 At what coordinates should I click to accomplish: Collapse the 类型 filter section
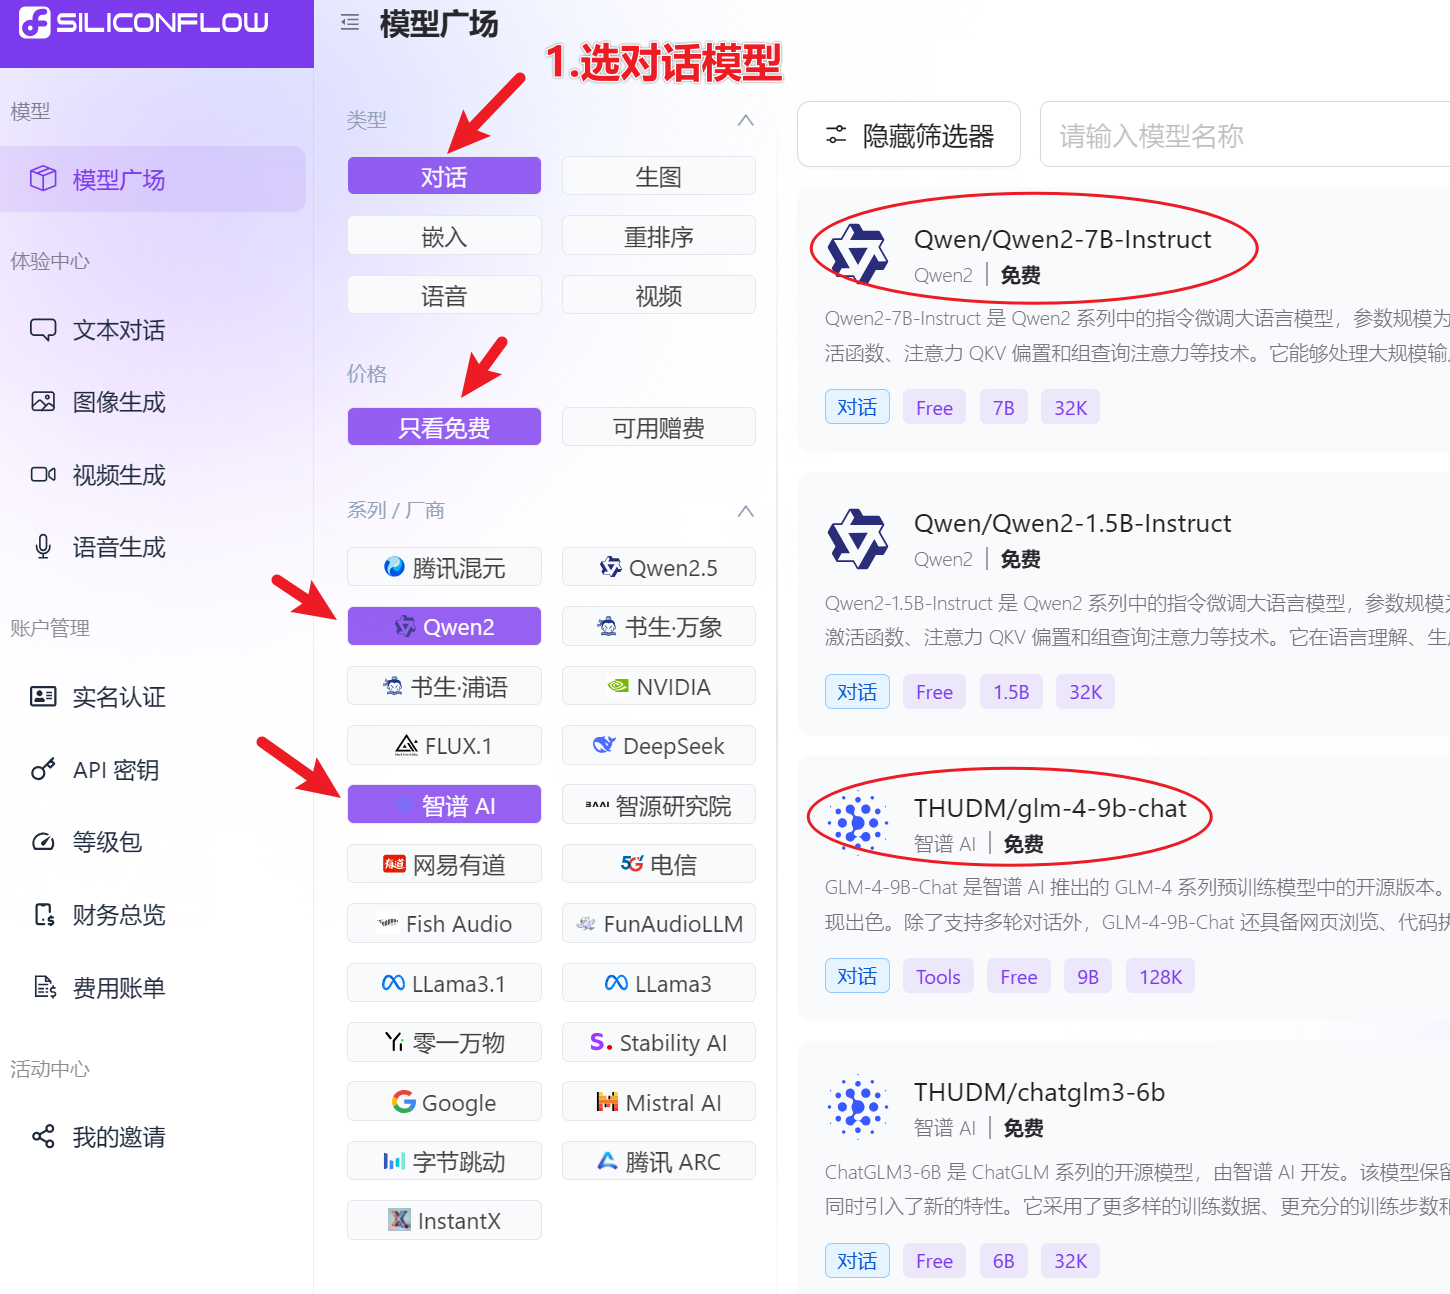(x=745, y=120)
